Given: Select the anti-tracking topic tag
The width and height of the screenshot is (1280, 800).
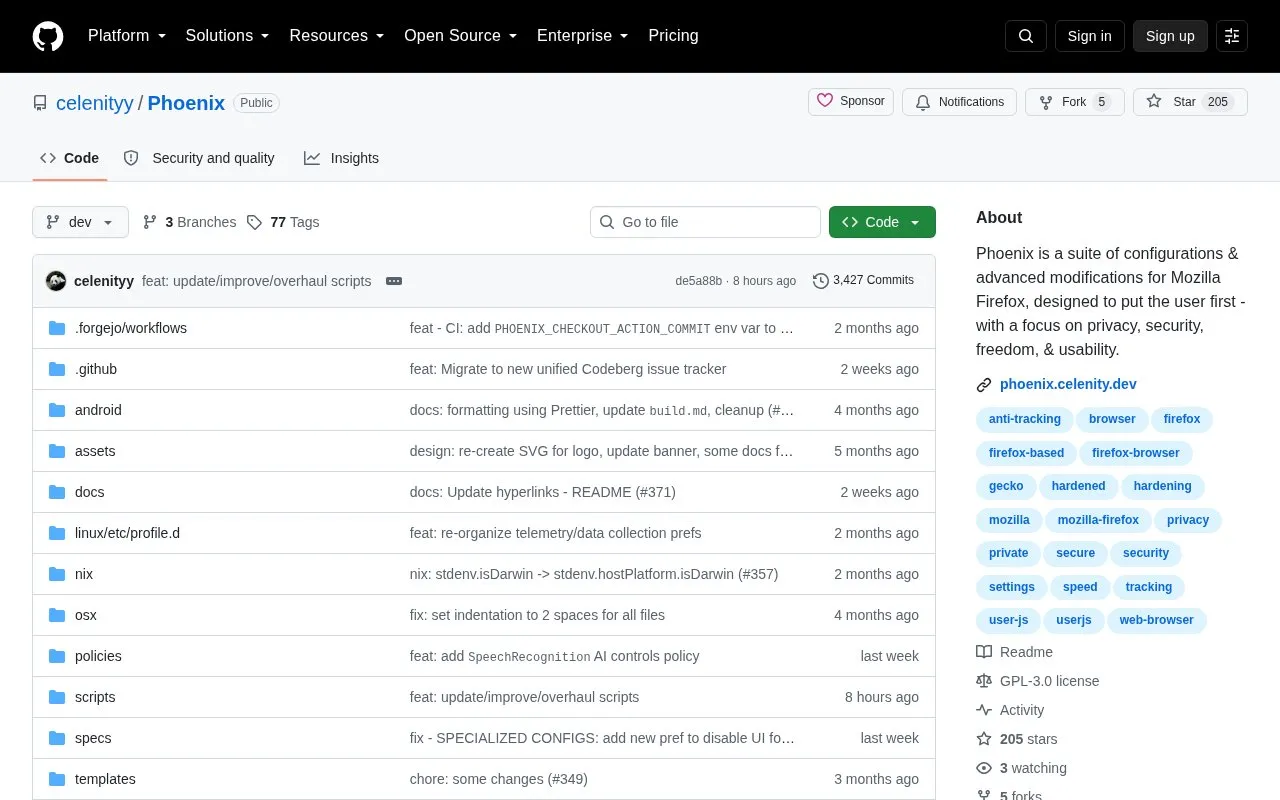Looking at the screenshot, I should [x=1025, y=419].
